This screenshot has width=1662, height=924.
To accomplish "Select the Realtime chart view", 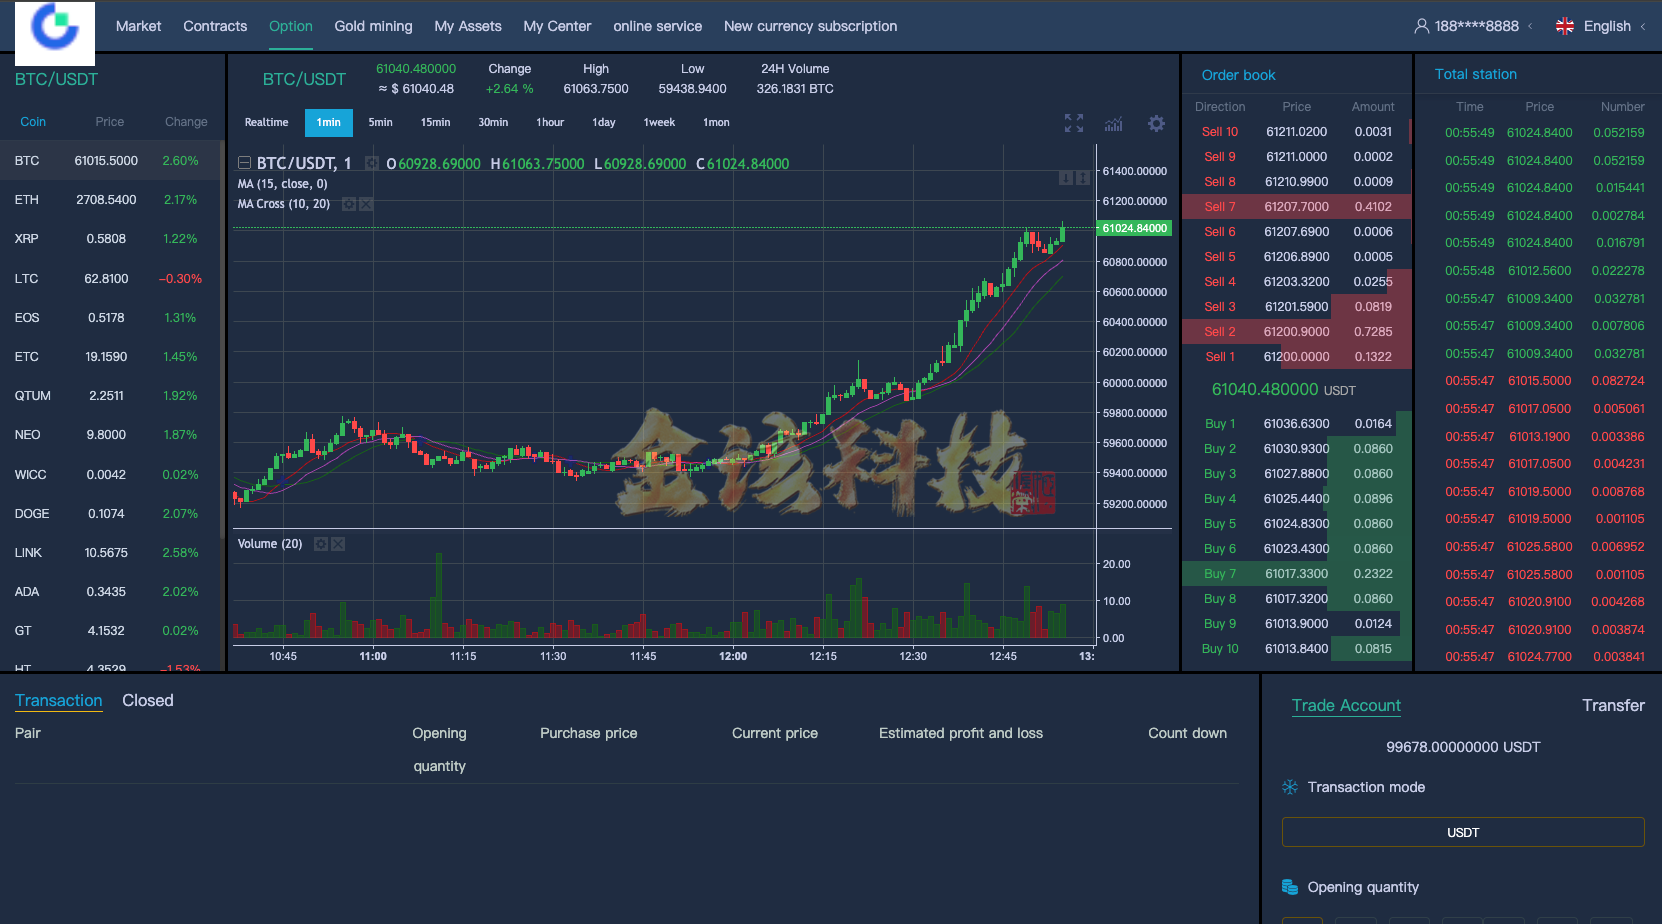I will pyautogui.click(x=266, y=122).
